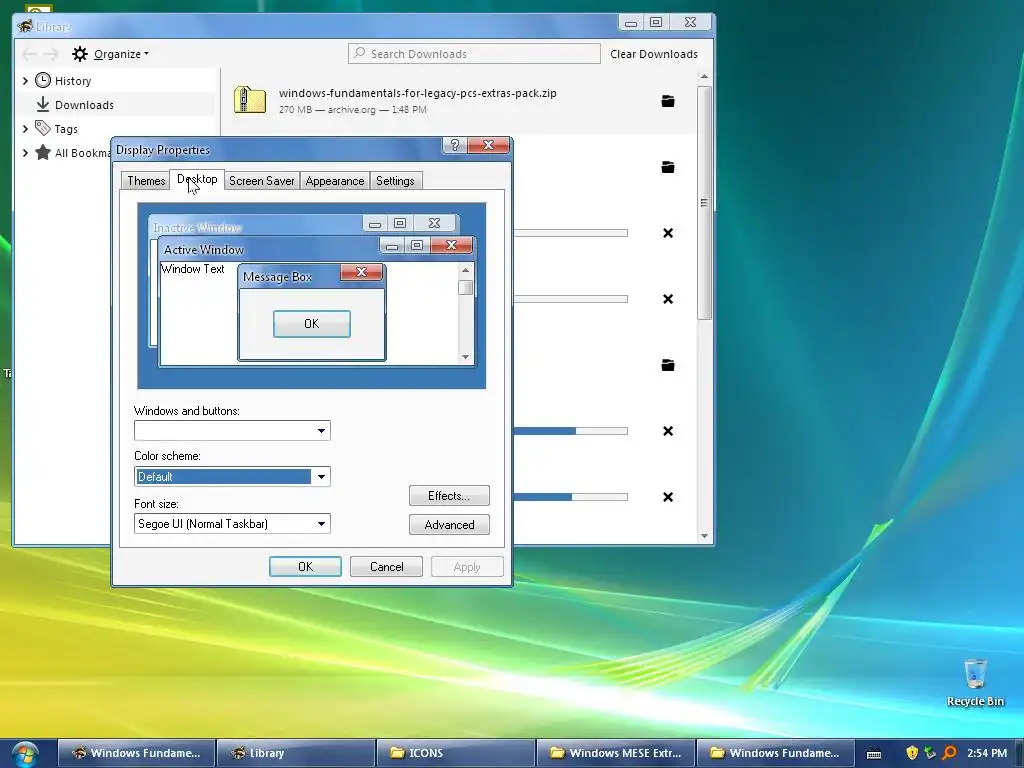
Task: Click the preview window scrollbar up arrow
Action: (x=465, y=270)
